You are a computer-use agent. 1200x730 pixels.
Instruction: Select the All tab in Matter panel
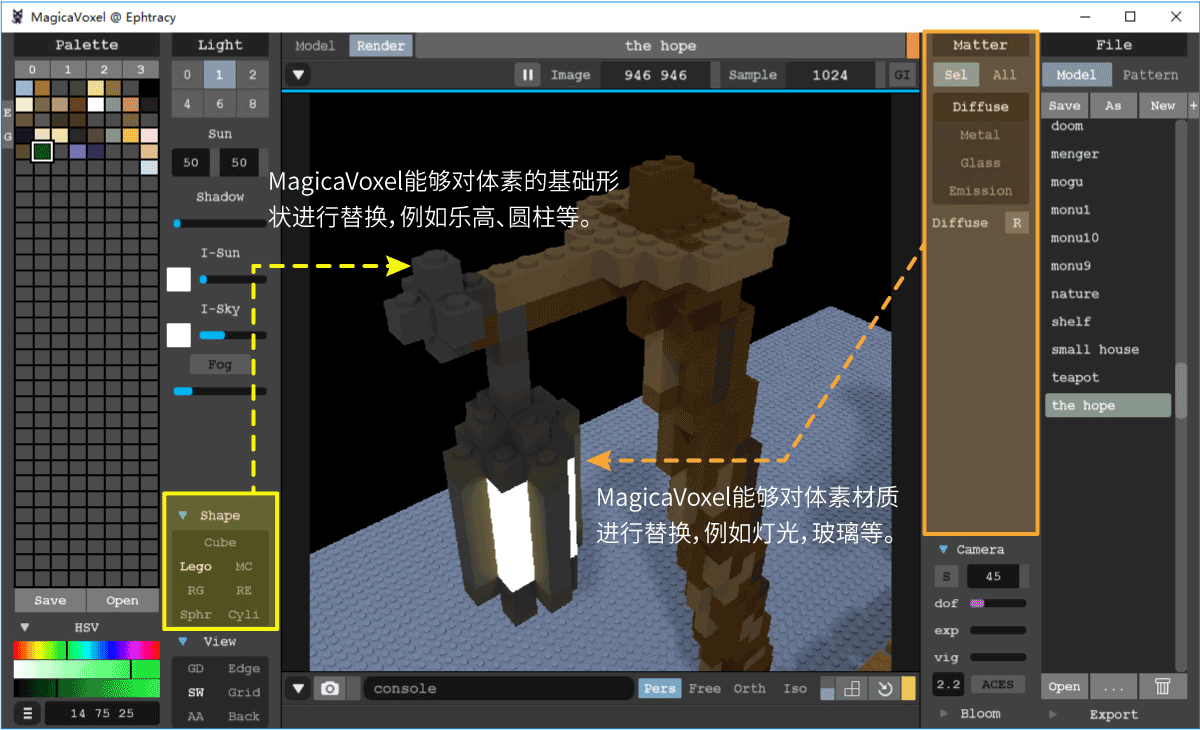pos(1004,75)
